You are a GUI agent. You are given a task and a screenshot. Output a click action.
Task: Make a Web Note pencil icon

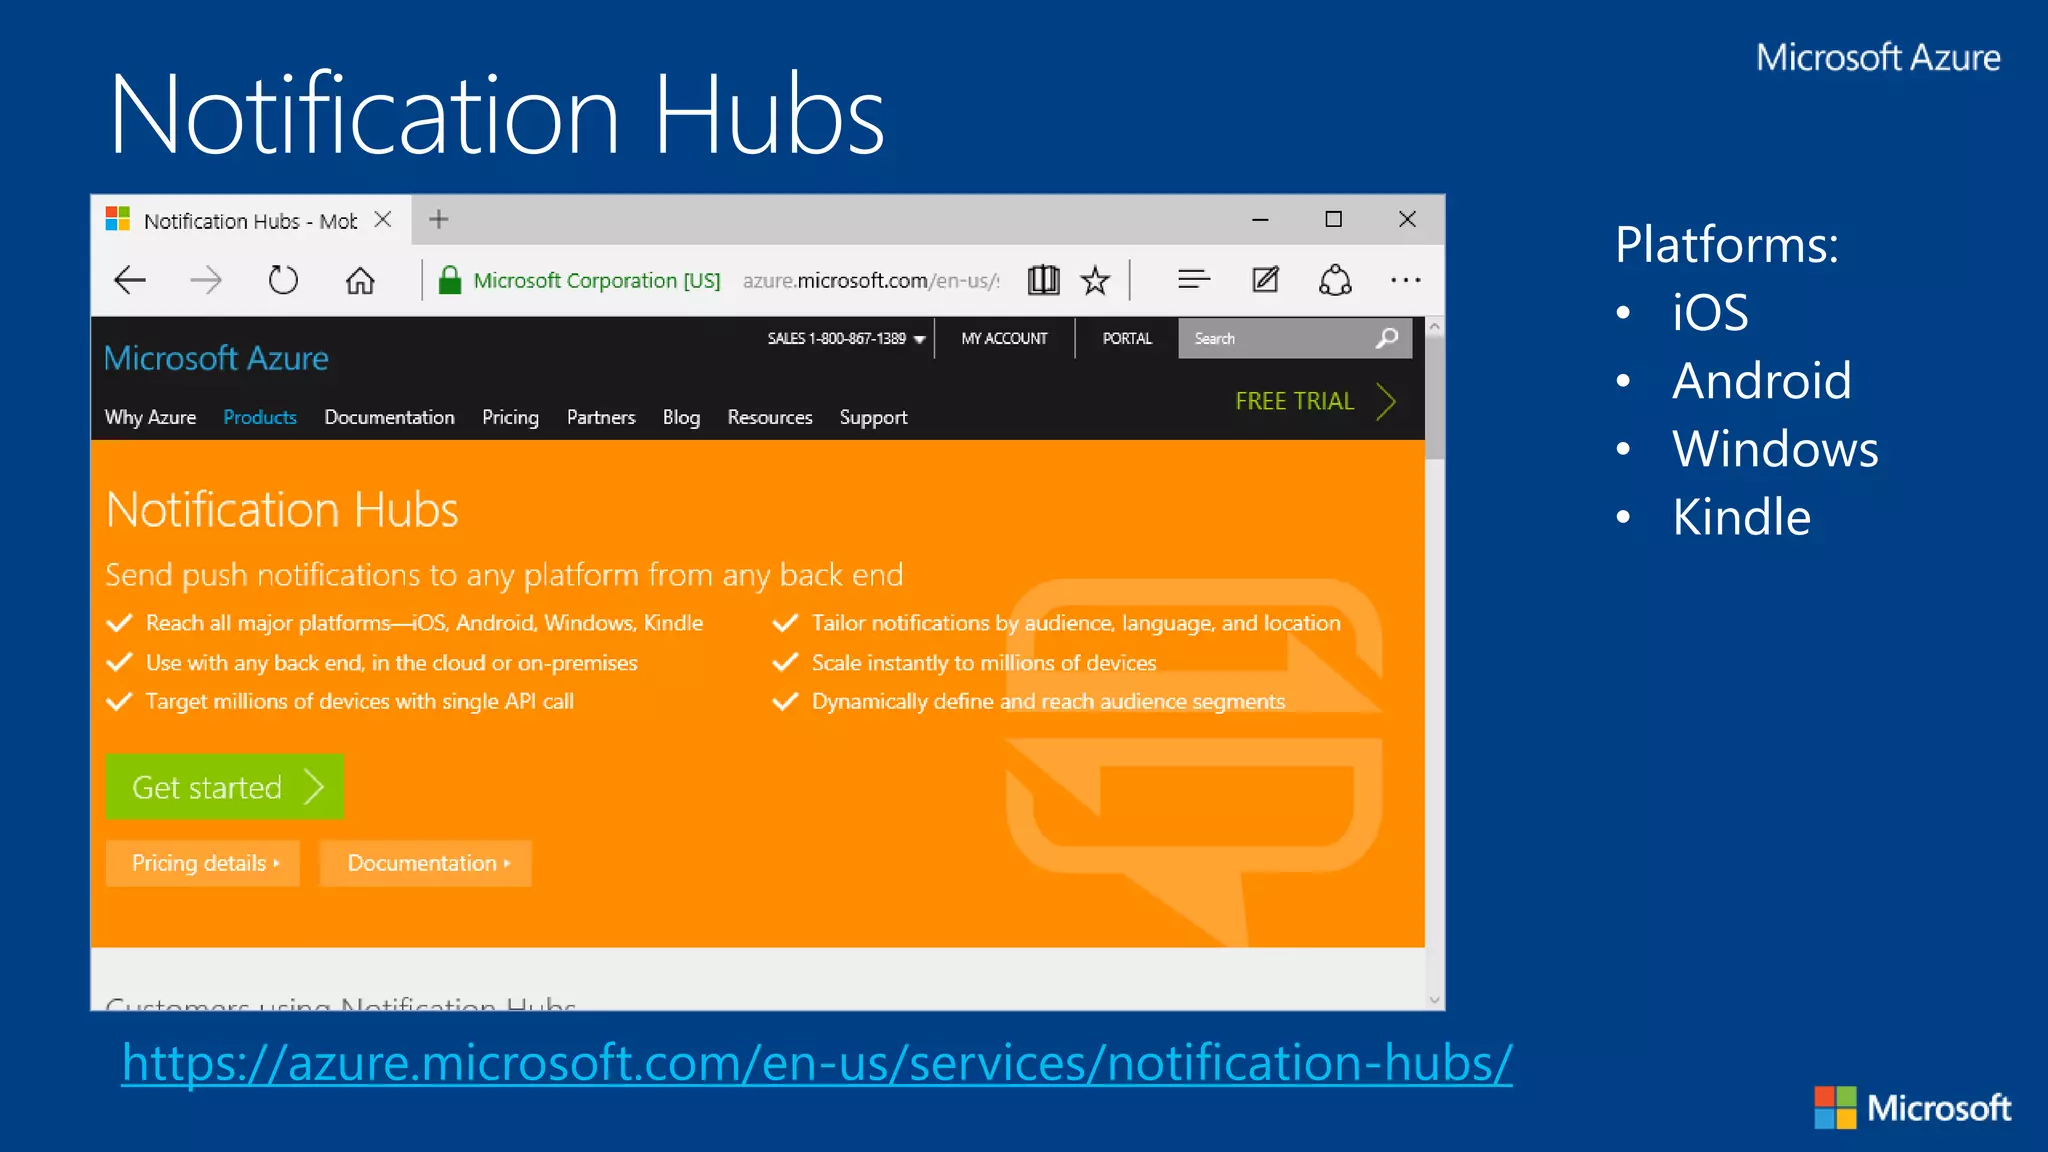1266,280
